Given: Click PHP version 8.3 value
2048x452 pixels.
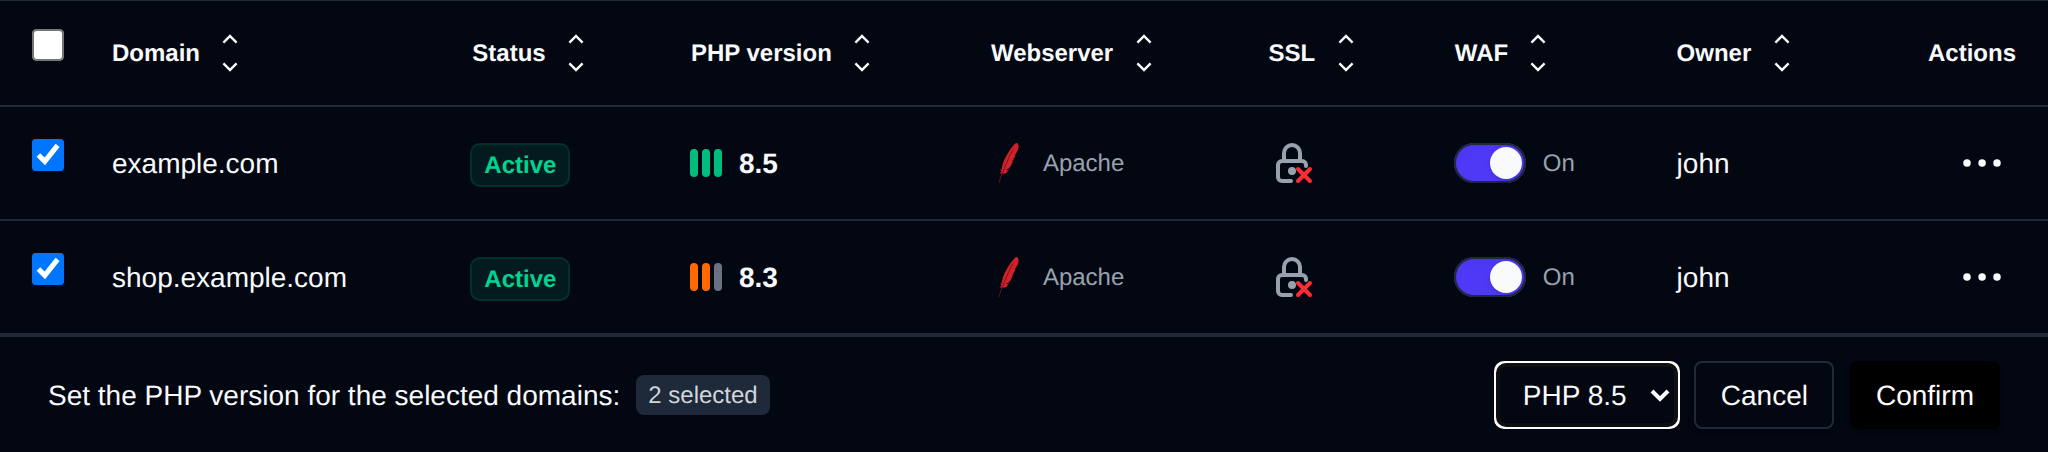Looking at the screenshot, I should (x=758, y=277).
